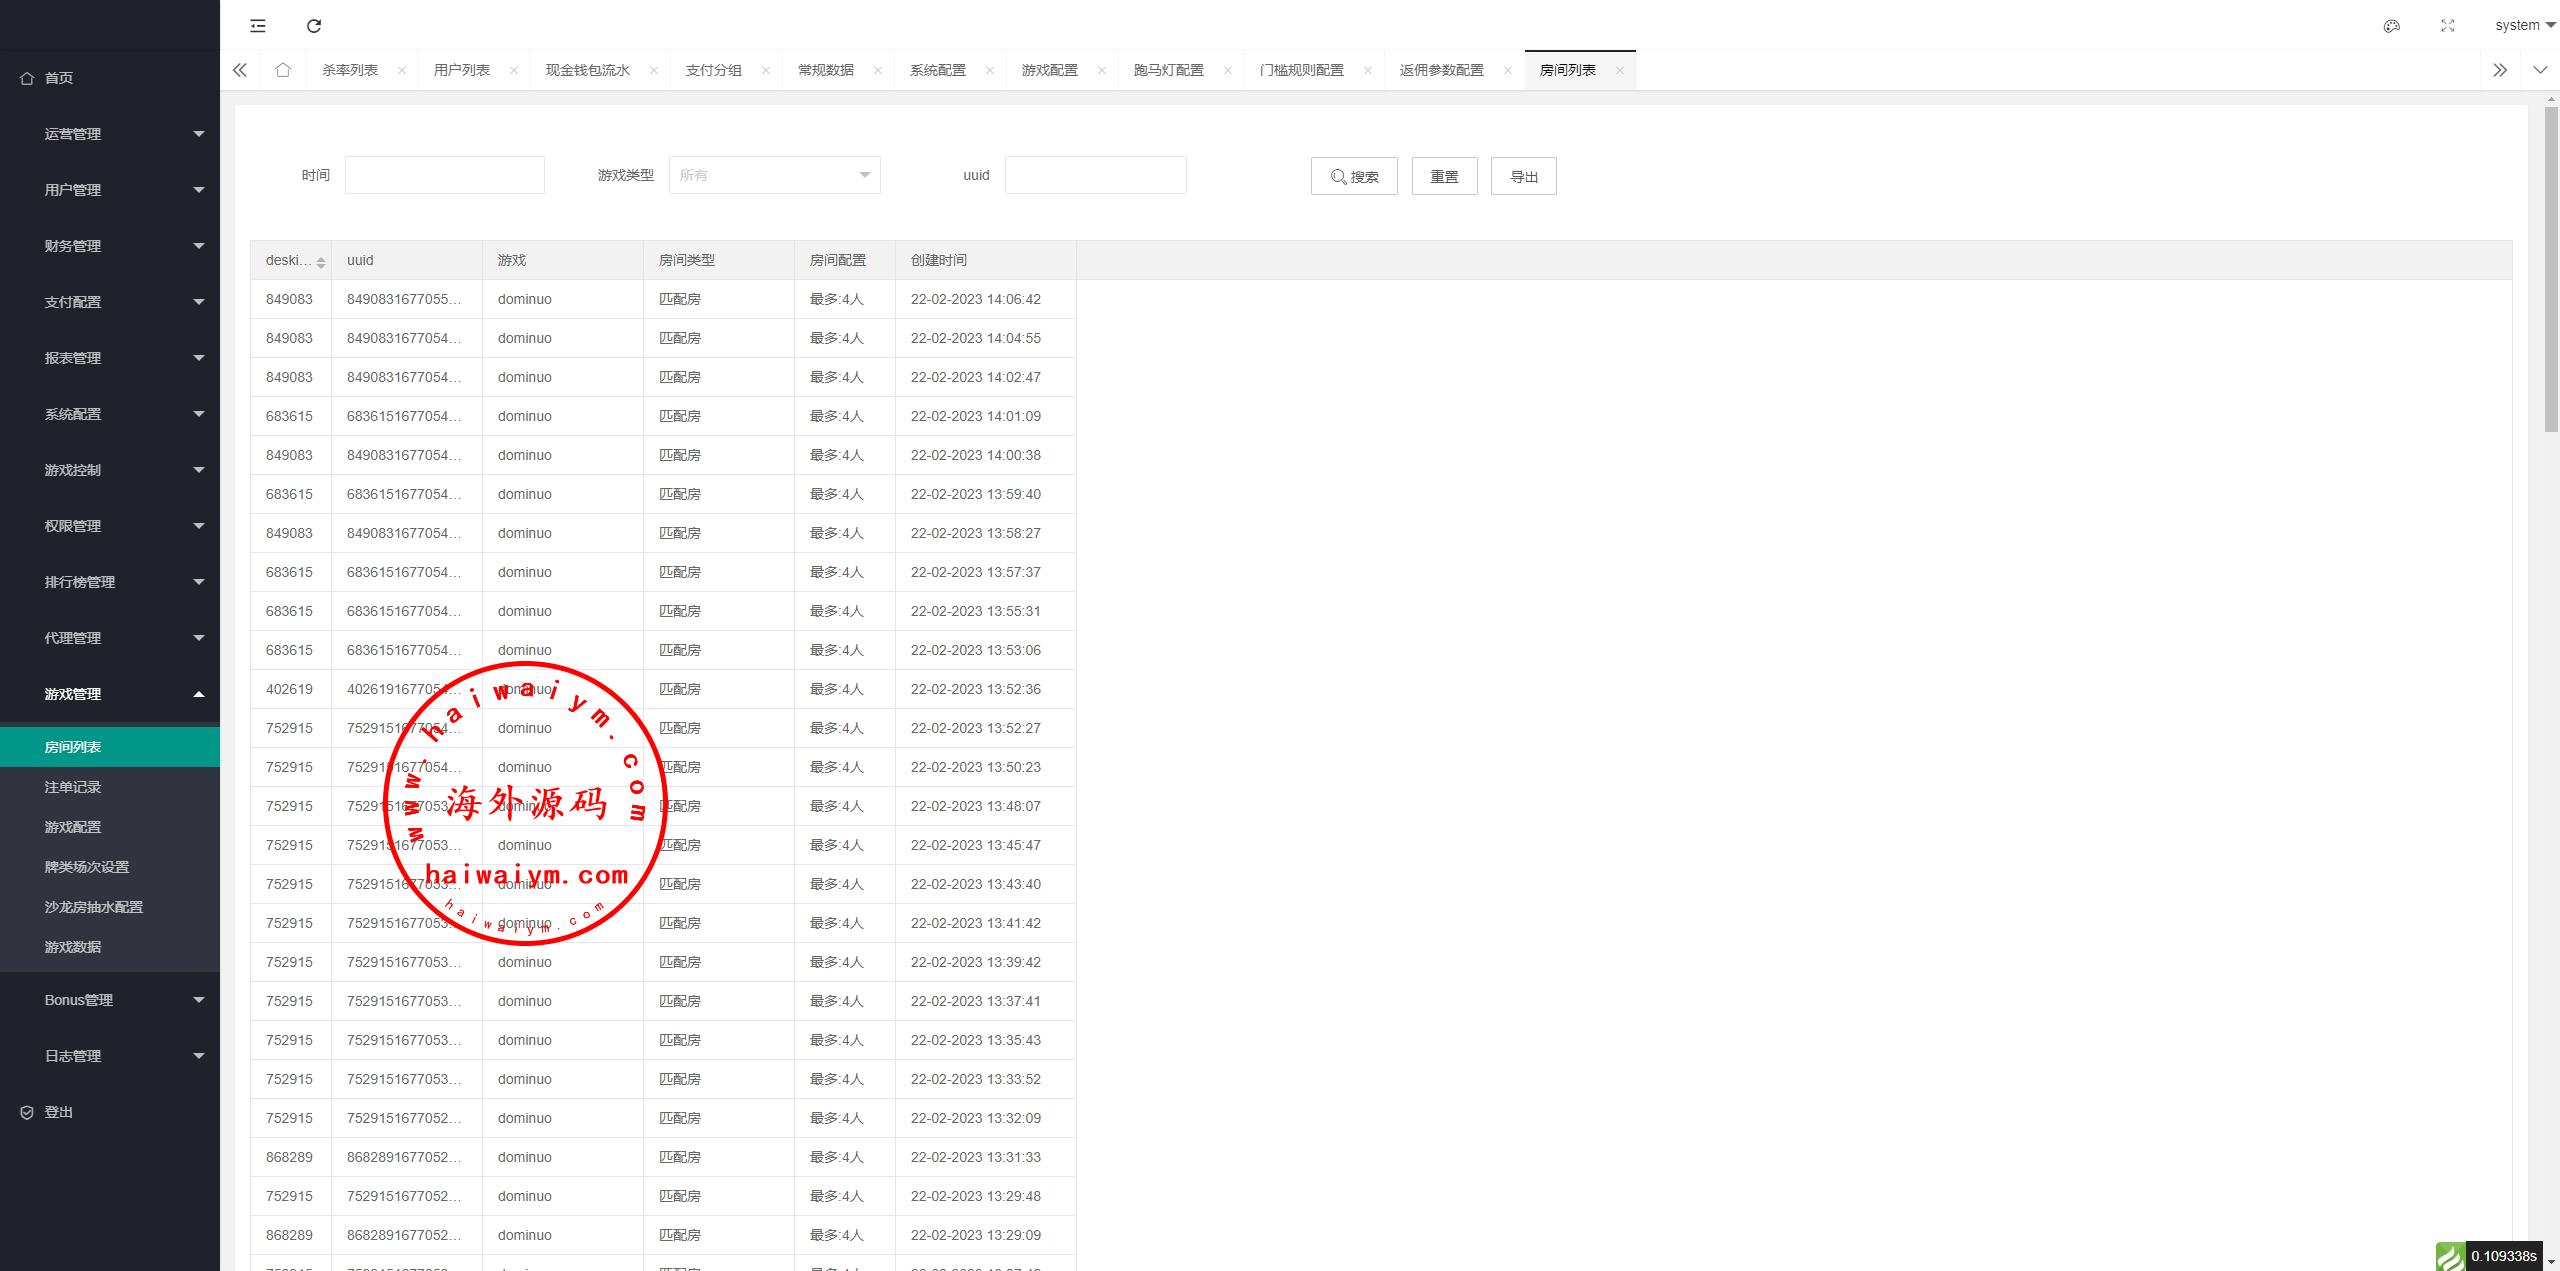Open the system user dropdown

2523,26
